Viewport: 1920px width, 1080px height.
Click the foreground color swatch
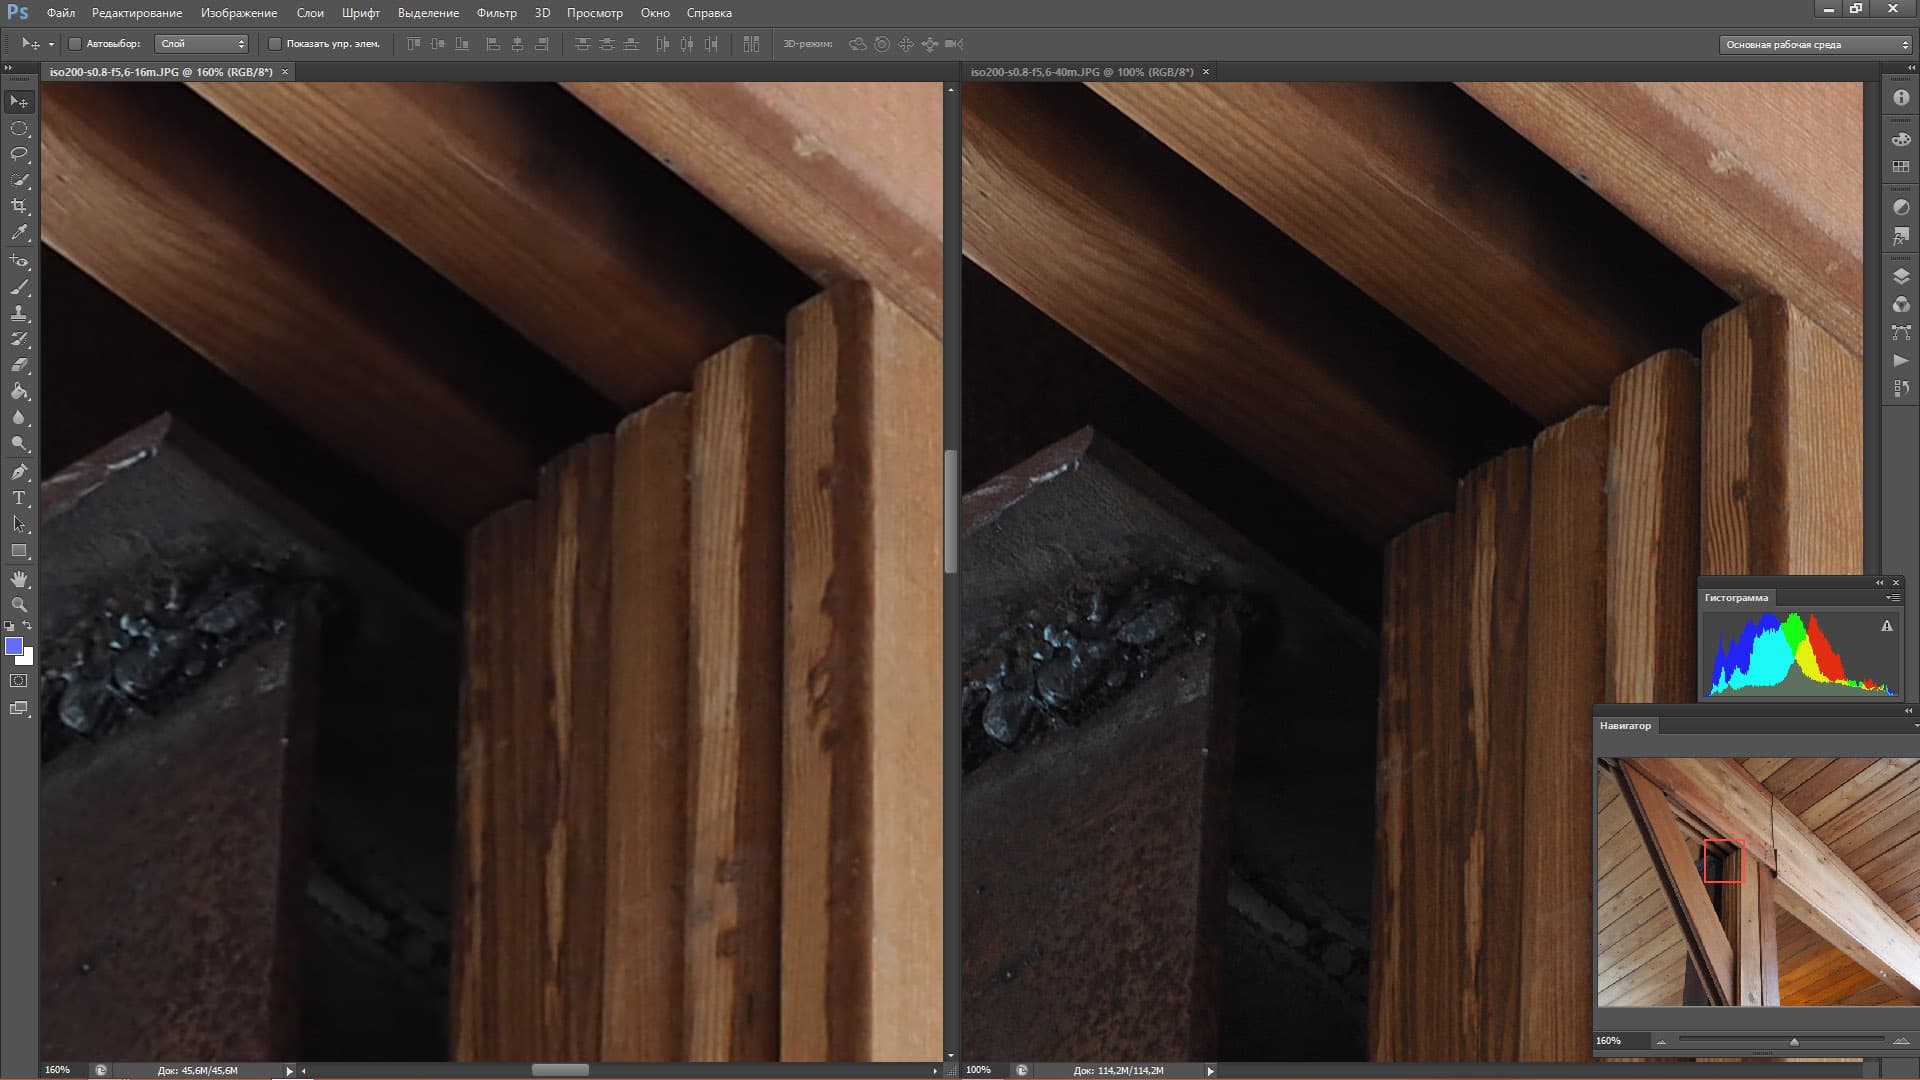tap(14, 646)
